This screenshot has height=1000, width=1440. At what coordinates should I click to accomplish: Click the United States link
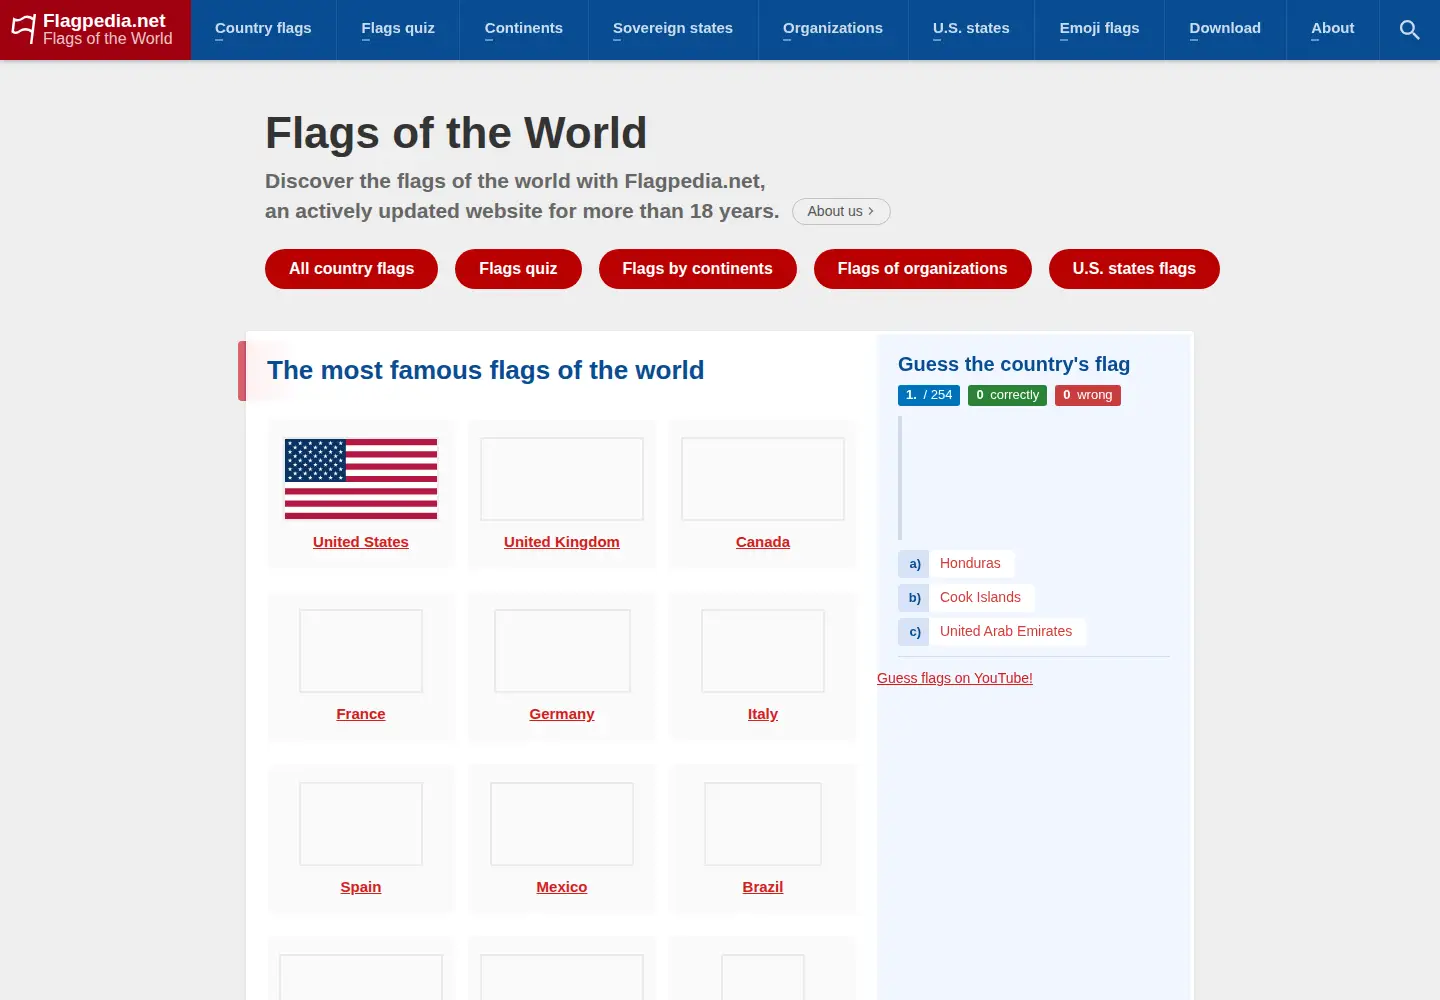click(x=361, y=542)
